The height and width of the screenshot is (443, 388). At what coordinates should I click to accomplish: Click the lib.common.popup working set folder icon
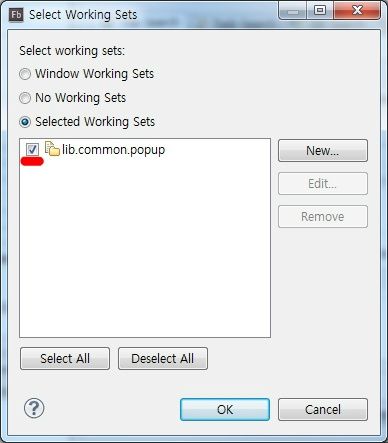(x=52, y=149)
